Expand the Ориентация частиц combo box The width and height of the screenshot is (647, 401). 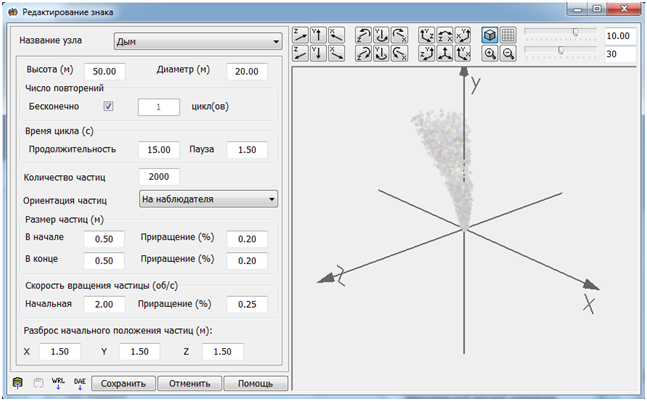[x=208, y=199]
